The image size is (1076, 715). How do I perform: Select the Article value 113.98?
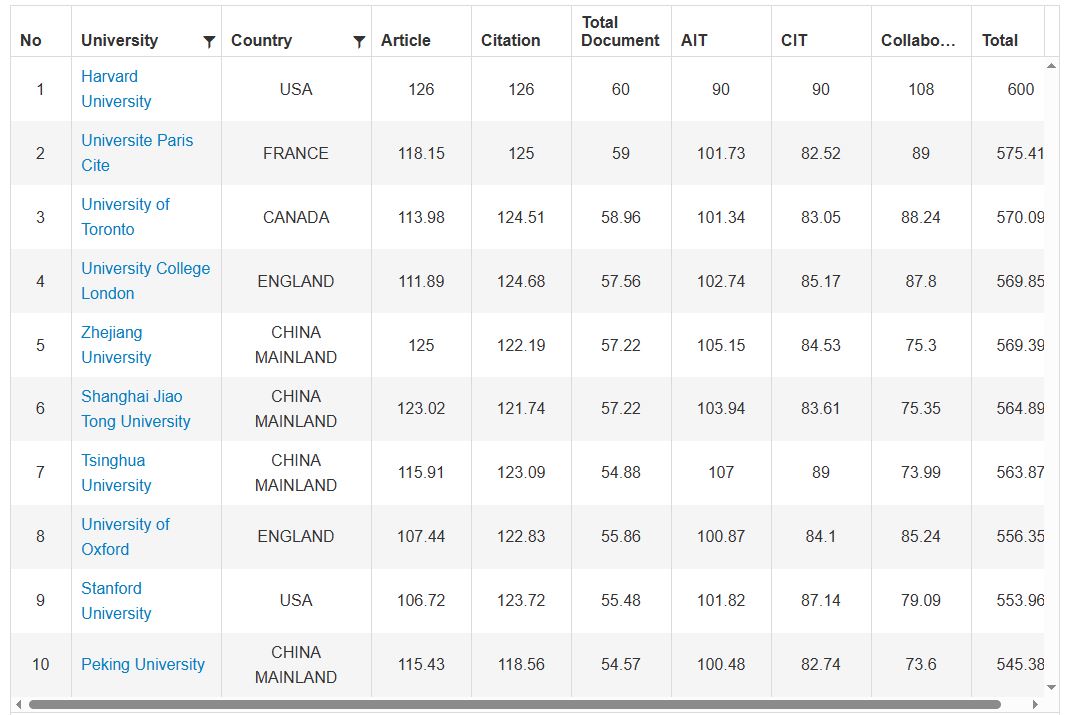tap(421, 217)
